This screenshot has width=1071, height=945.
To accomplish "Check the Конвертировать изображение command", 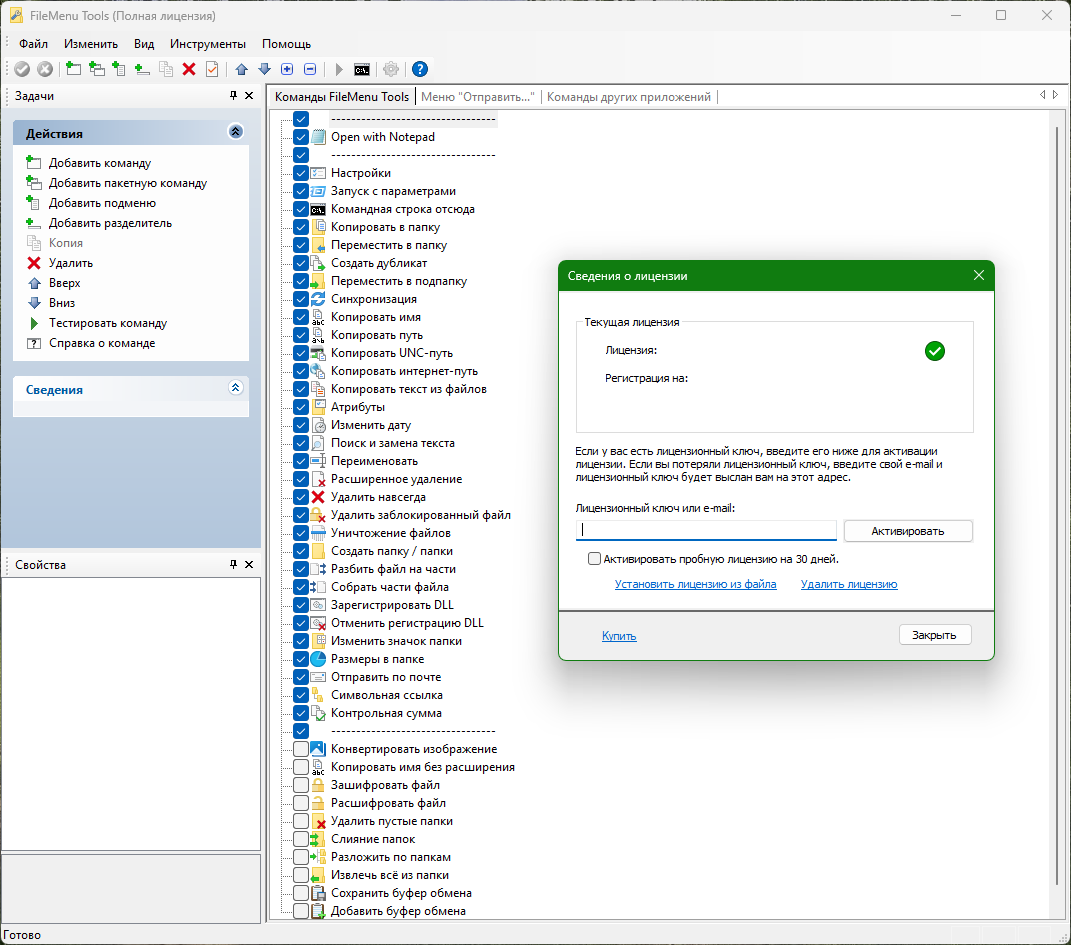I will click(301, 749).
